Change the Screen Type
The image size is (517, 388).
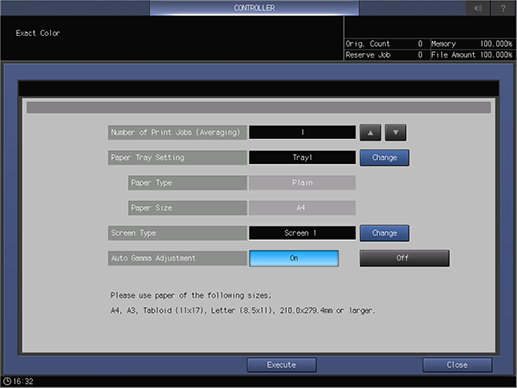[x=384, y=233]
